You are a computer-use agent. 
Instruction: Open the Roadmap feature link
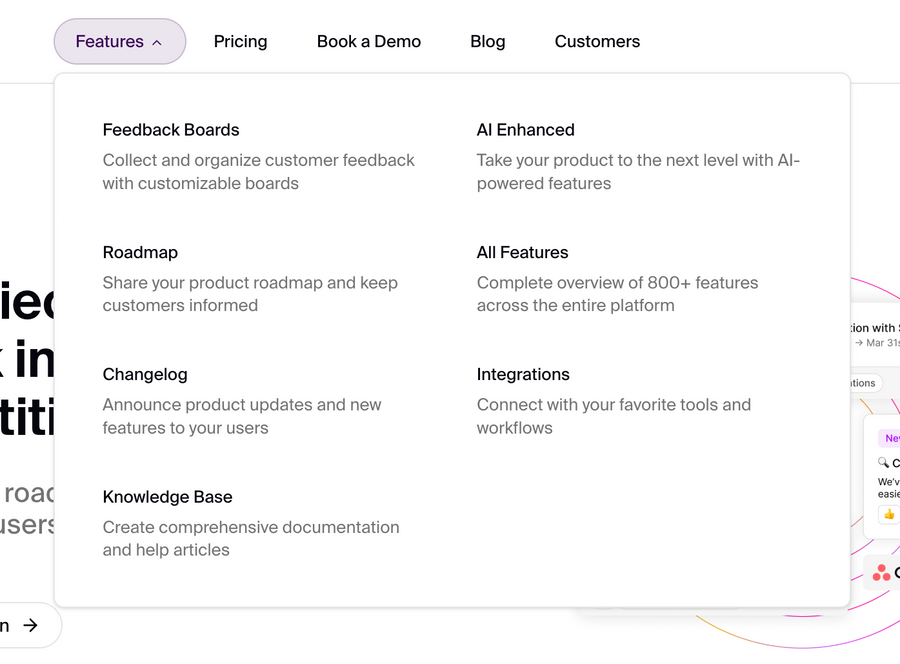coord(140,253)
